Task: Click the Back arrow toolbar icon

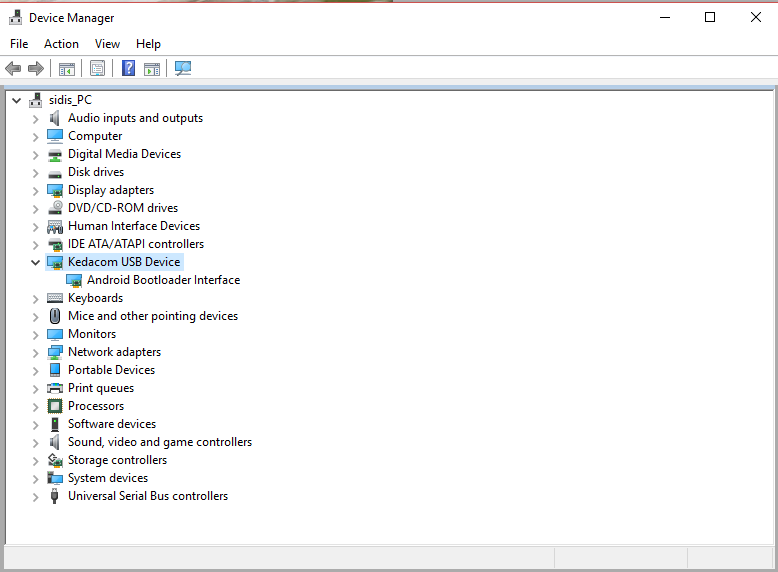Action: coord(13,68)
